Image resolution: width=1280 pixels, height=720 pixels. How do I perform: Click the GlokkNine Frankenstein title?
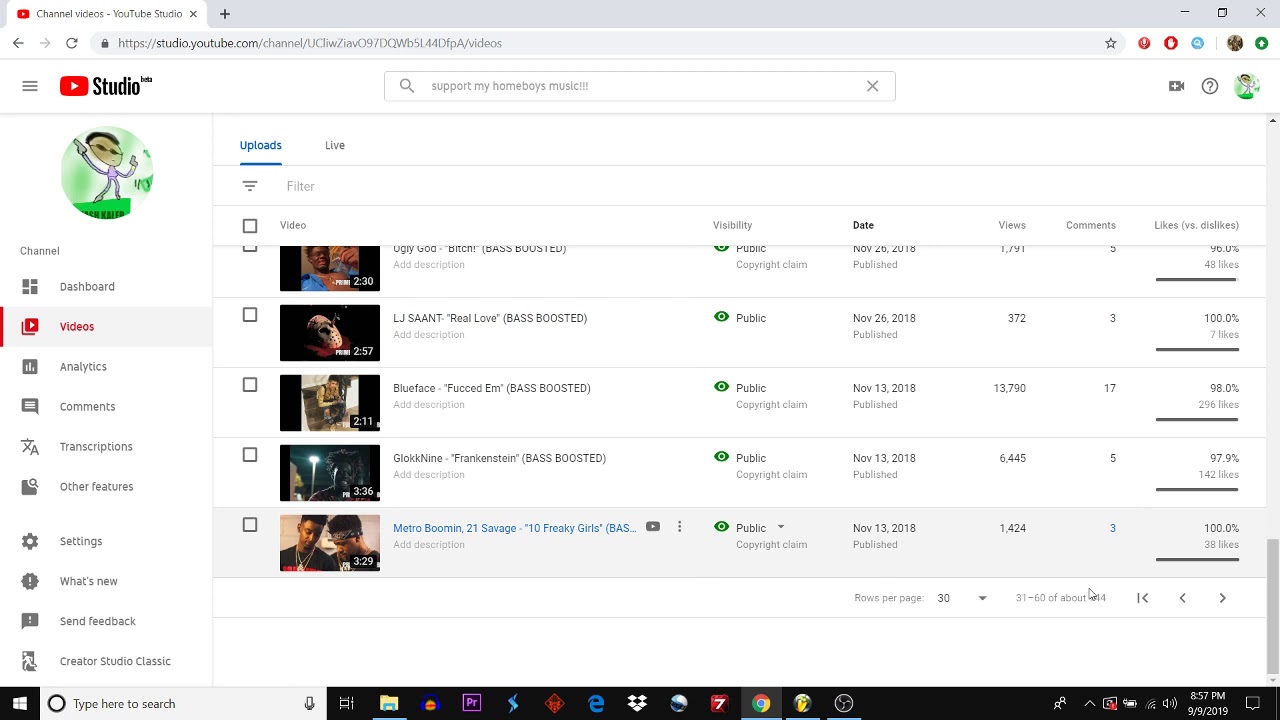(499, 458)
